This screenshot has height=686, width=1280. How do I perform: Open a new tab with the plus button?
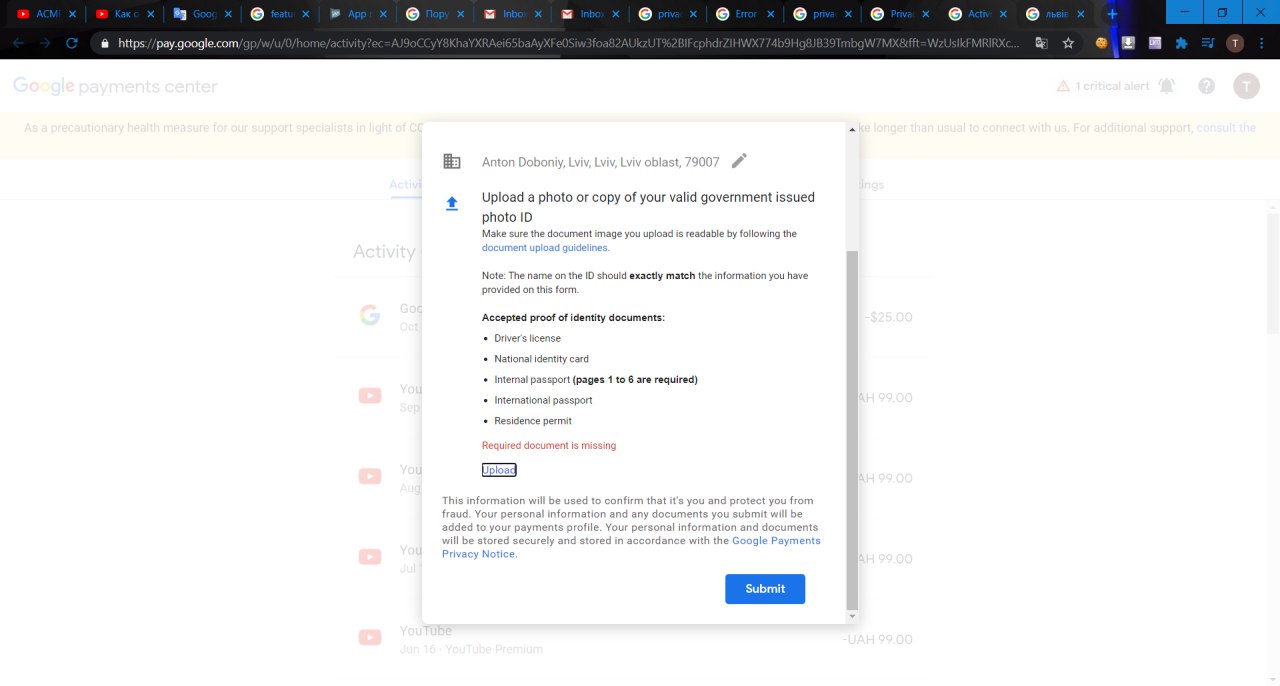point(1112,14)
